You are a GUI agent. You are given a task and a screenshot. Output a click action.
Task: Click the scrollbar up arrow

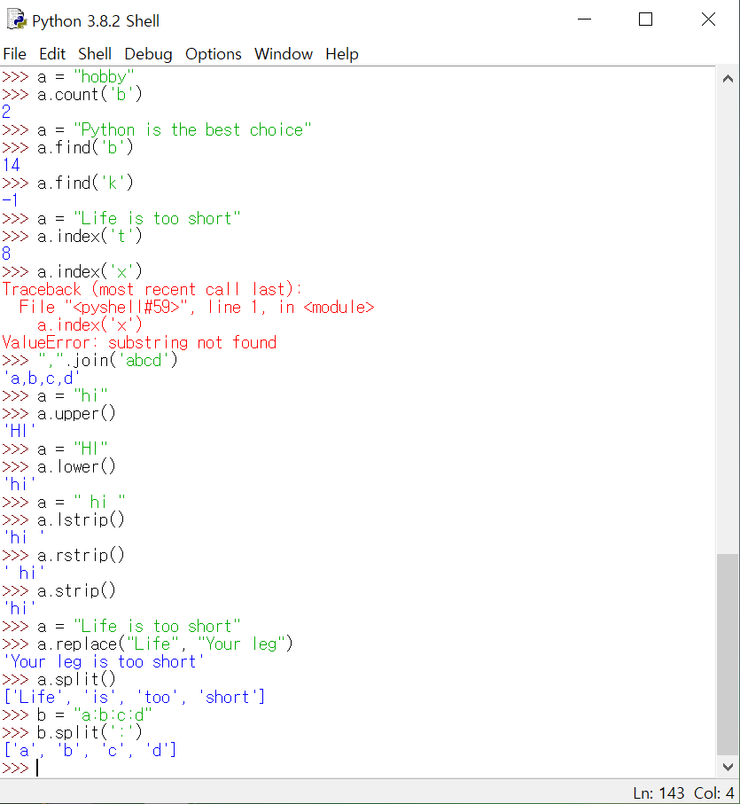[x=727, y=79]
